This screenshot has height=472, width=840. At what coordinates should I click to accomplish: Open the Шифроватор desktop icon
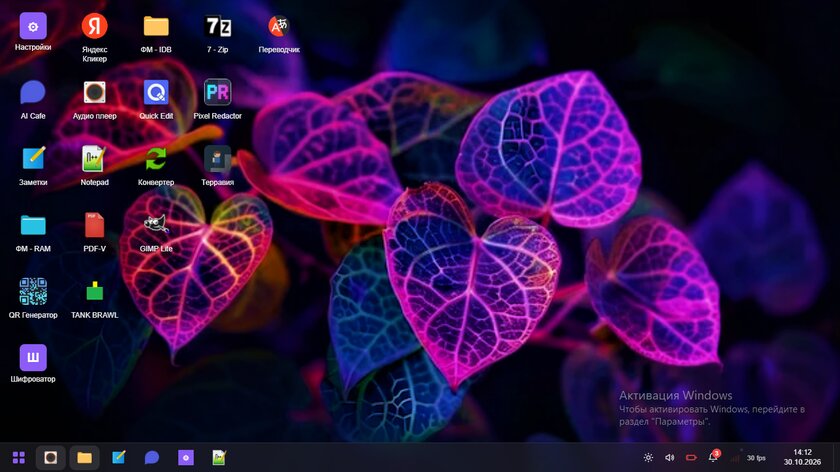pos(33,357)
